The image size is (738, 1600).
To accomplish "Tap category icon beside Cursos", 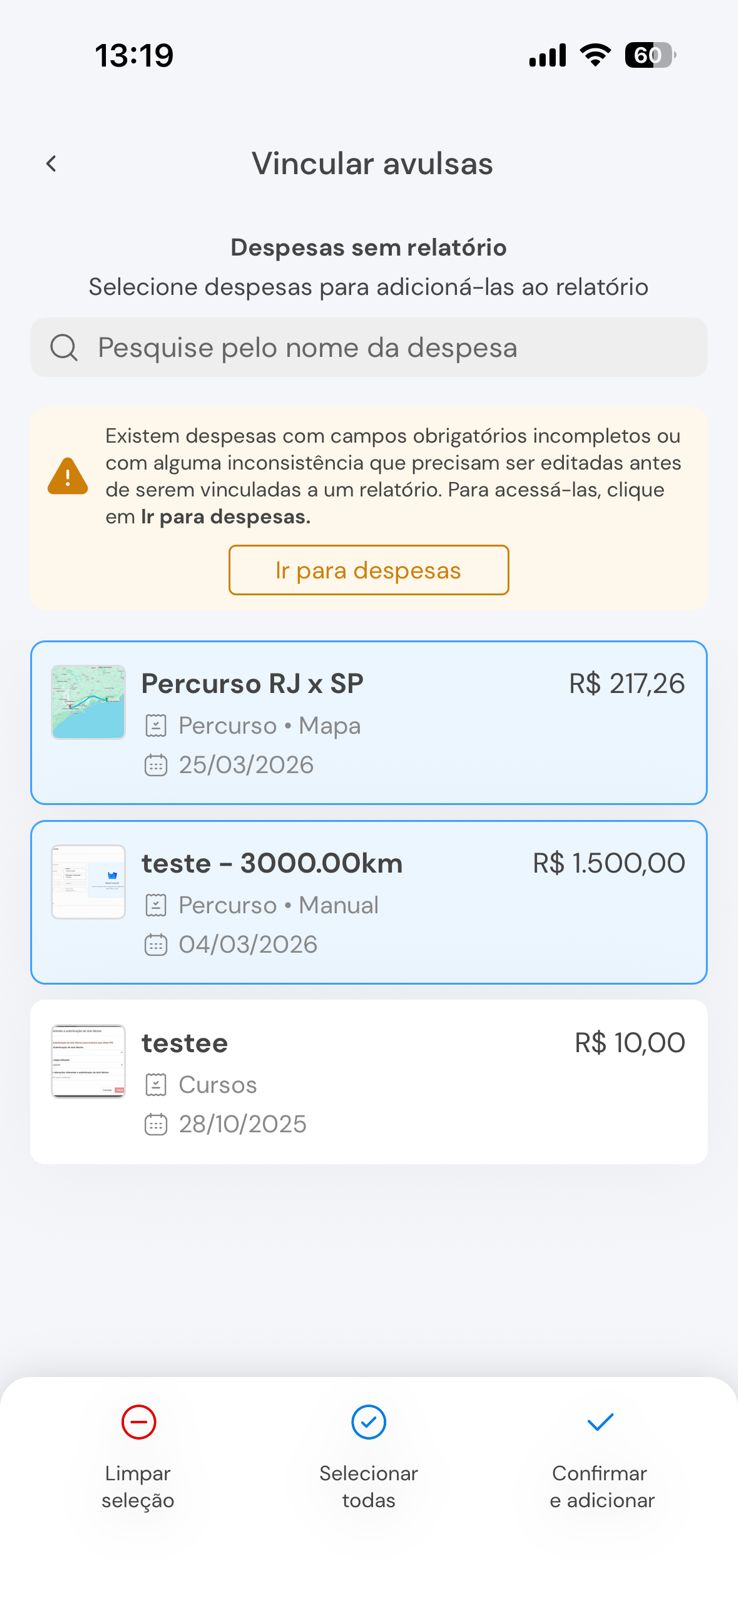I will [x=156, y=1084].
